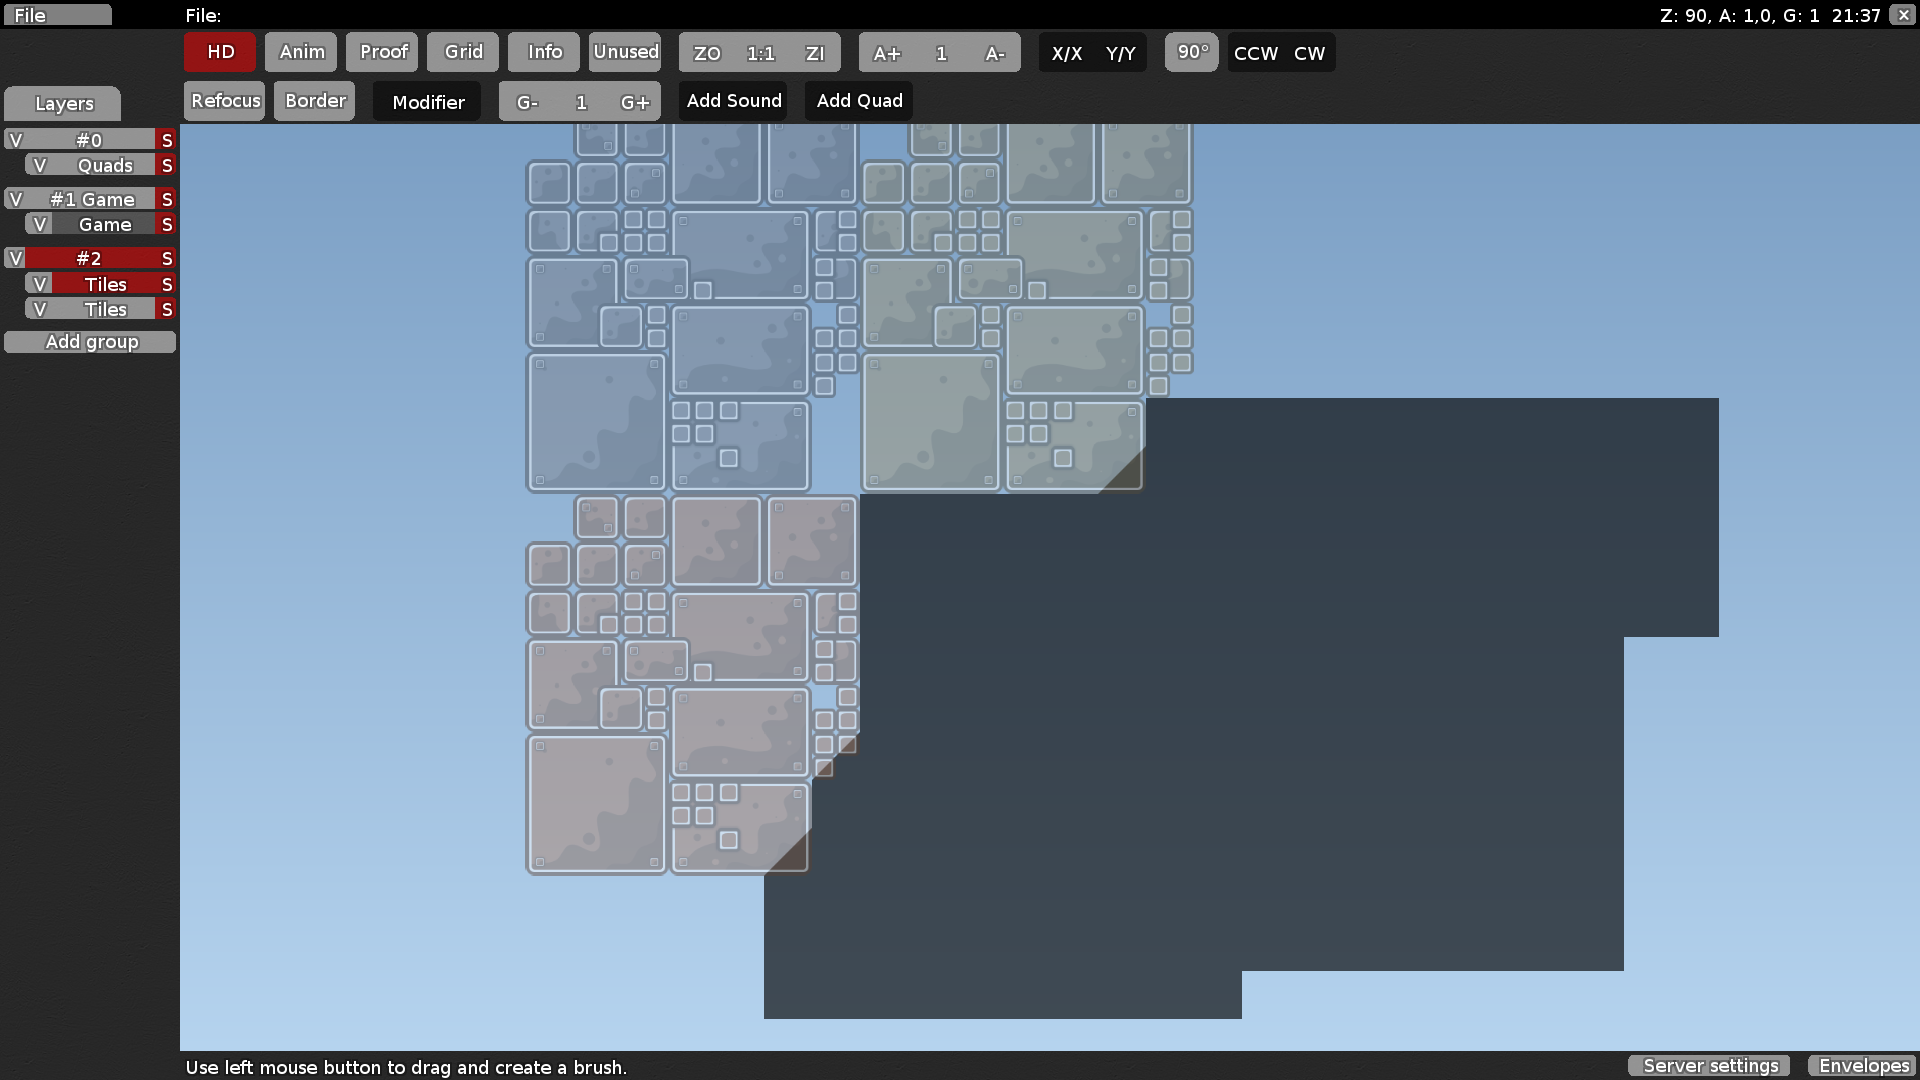Rotate brush counter-clockwise with CCW
Screen dimensions: 1920x1080
click(x=1255, y=53)
